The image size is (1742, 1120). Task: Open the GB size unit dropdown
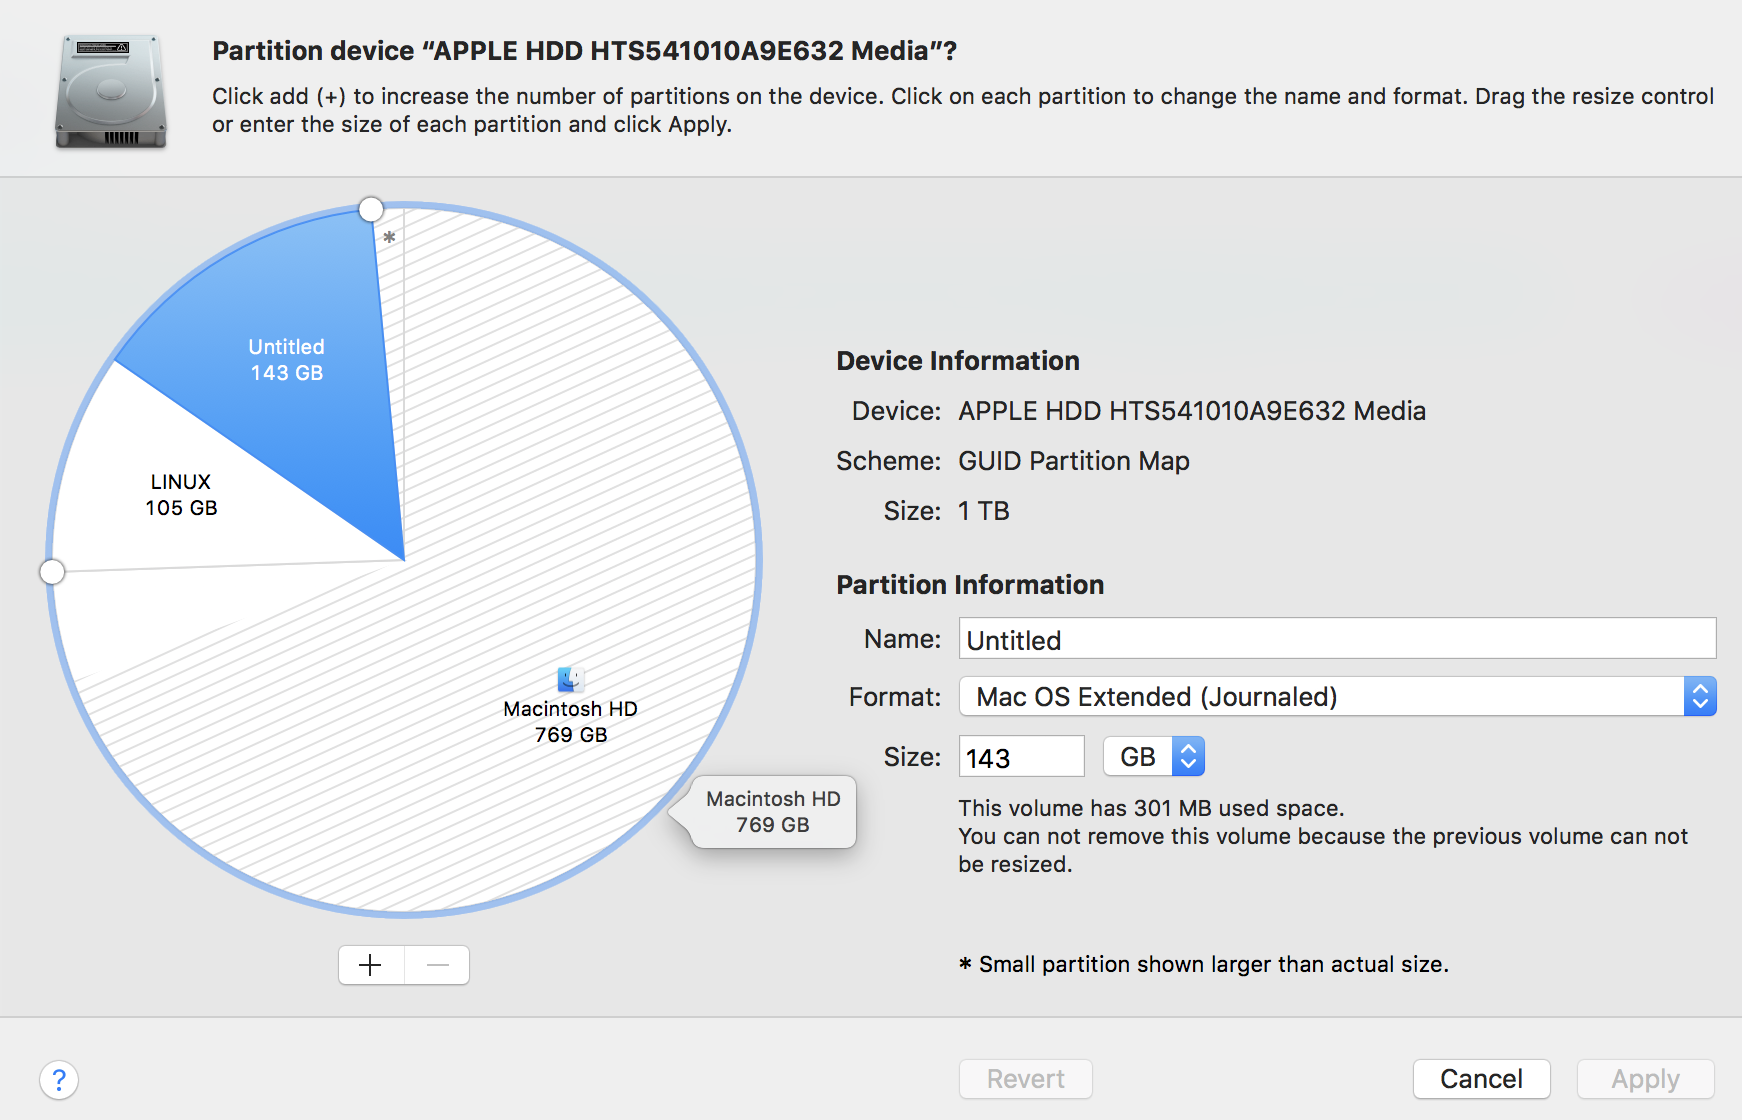pos(1154,757)
